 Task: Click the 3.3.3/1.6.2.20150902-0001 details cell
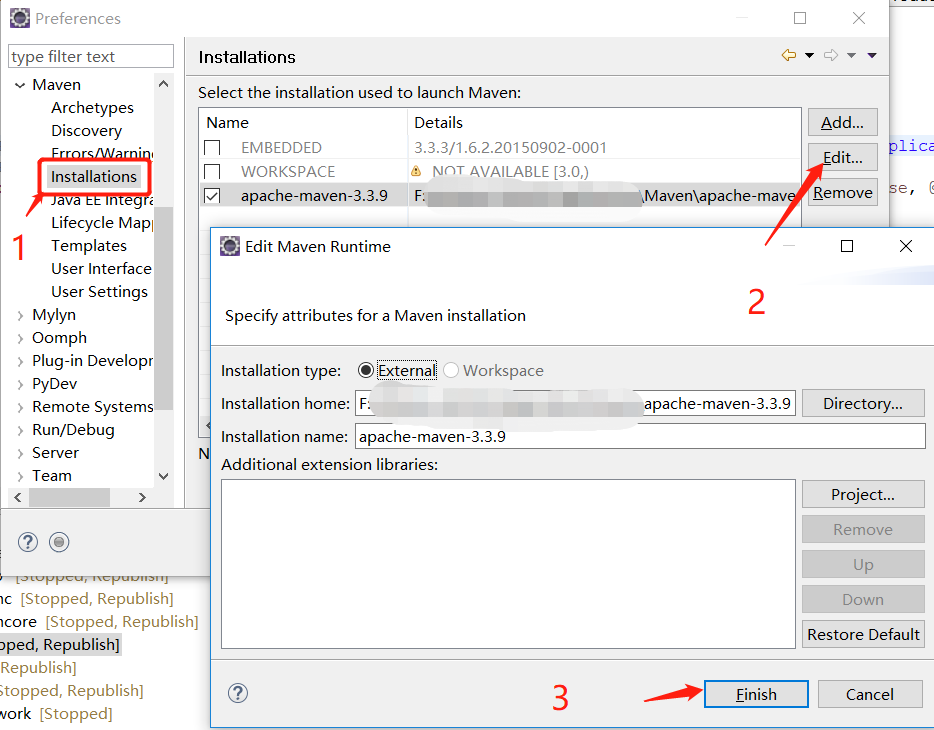[510, 148]
